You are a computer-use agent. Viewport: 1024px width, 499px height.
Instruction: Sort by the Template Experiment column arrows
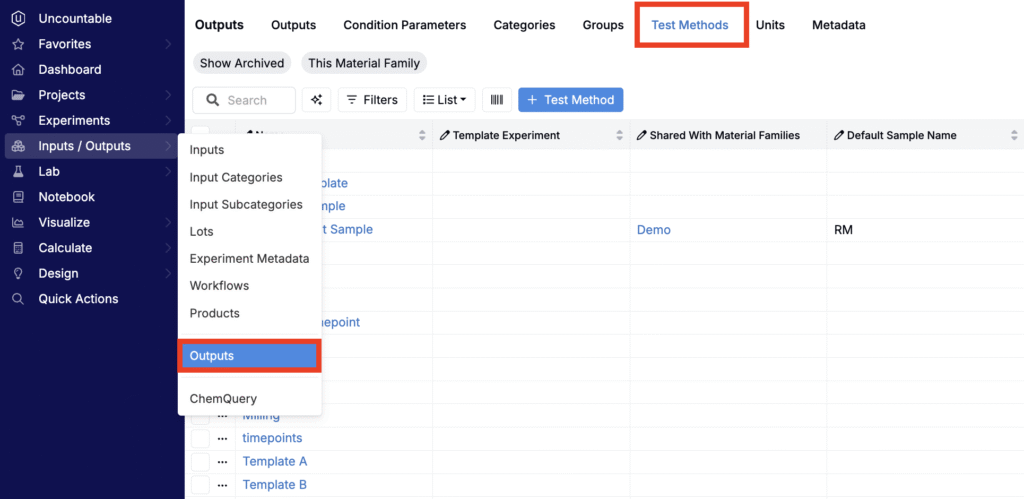click(619, 135)
